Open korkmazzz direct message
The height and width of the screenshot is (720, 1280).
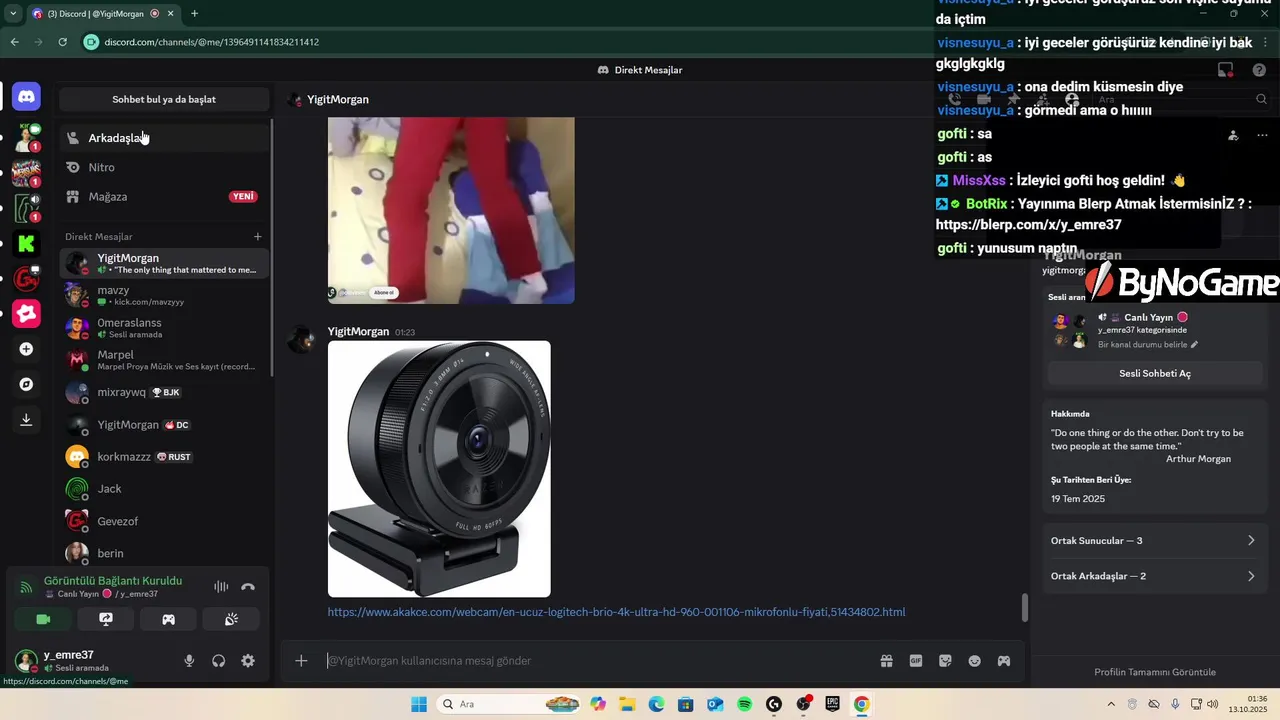[x=163, y=457]
